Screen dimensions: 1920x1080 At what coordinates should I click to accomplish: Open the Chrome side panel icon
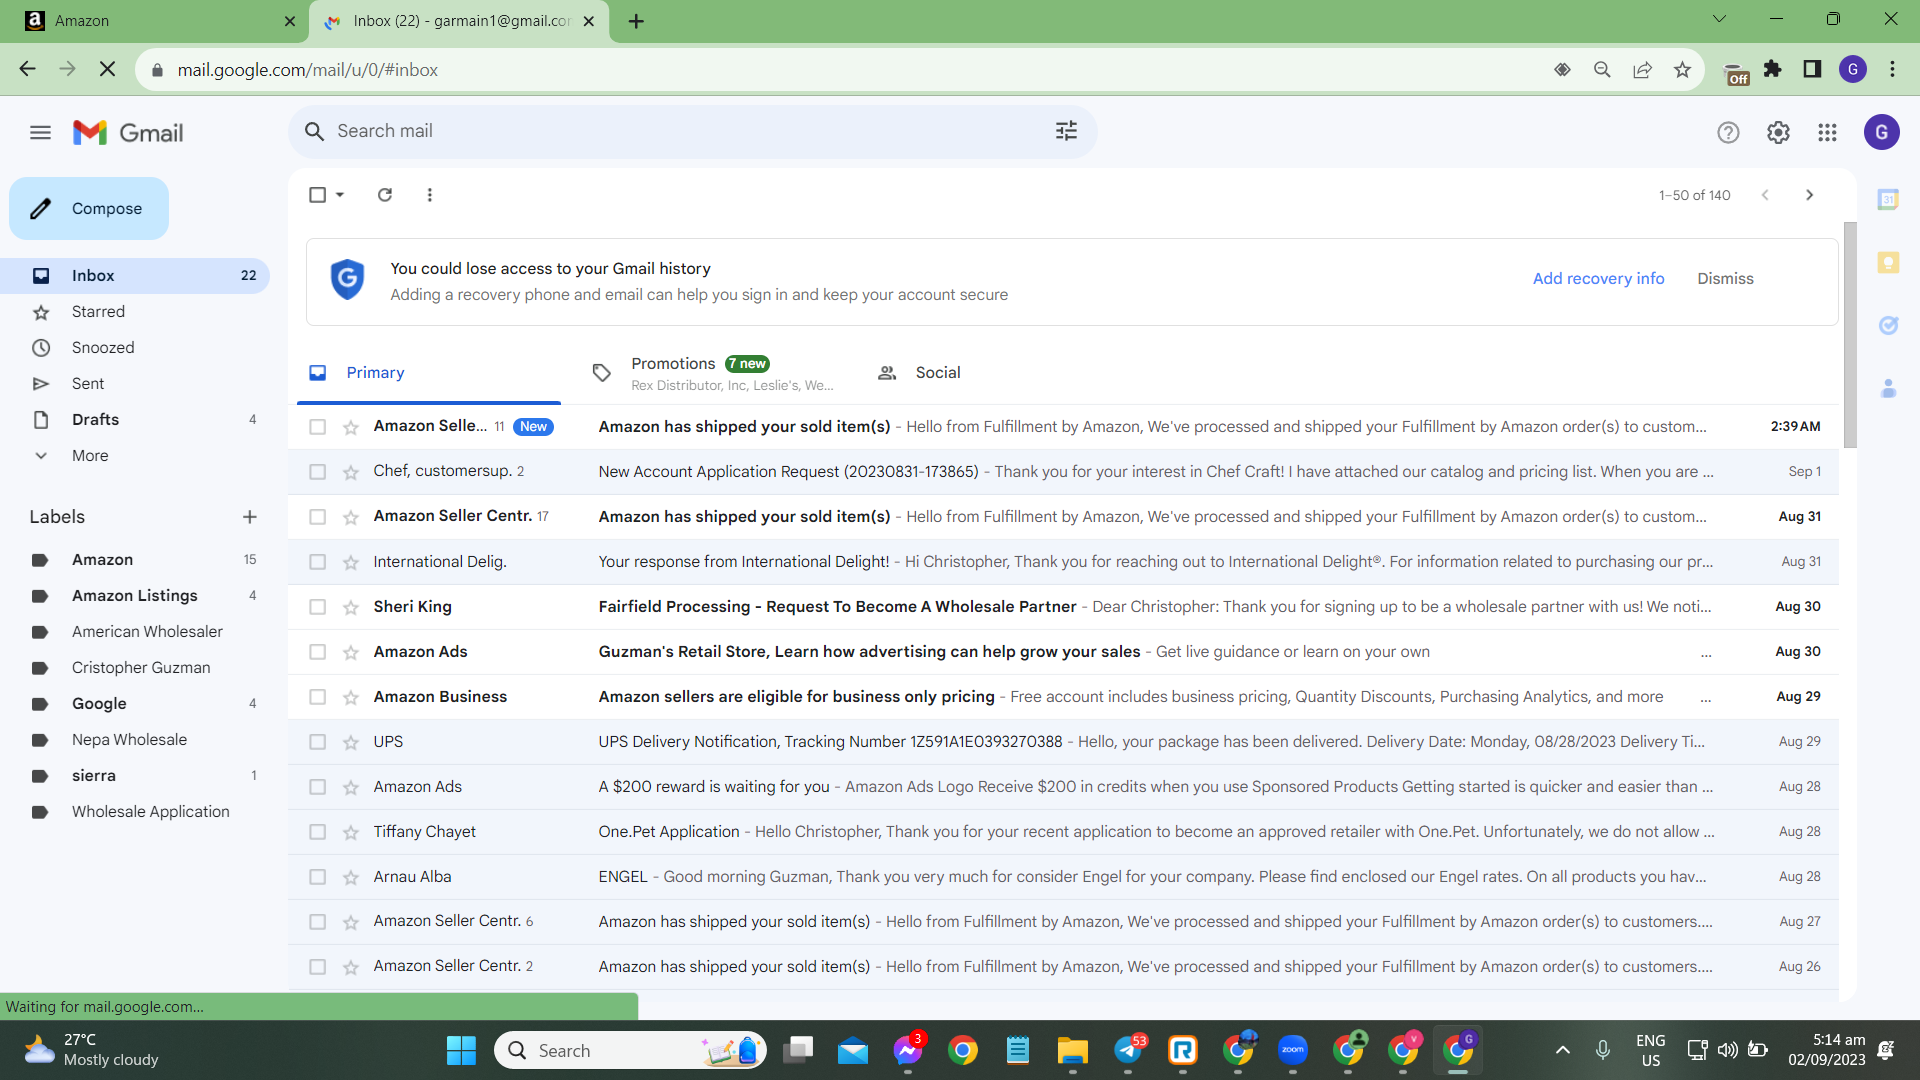1812,69
